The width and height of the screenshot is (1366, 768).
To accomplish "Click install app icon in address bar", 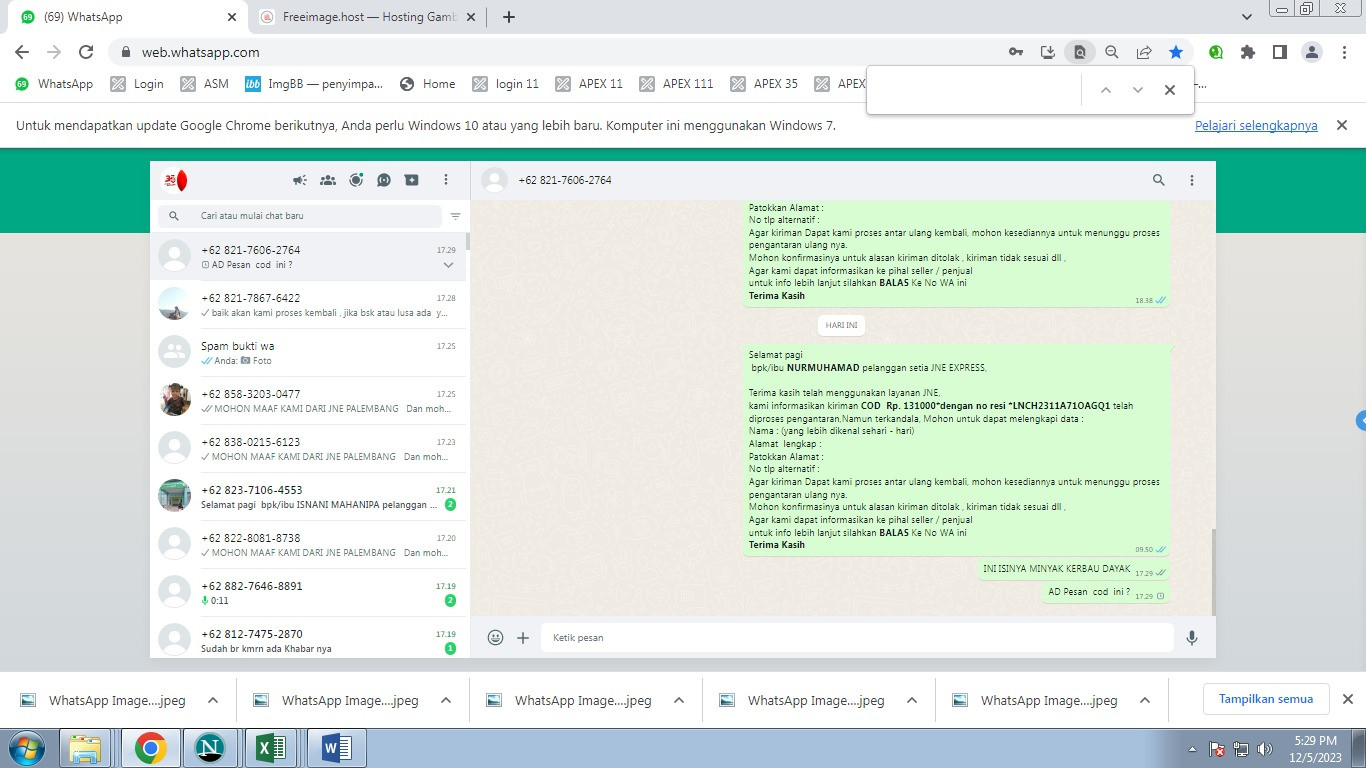I will 1048,52.
